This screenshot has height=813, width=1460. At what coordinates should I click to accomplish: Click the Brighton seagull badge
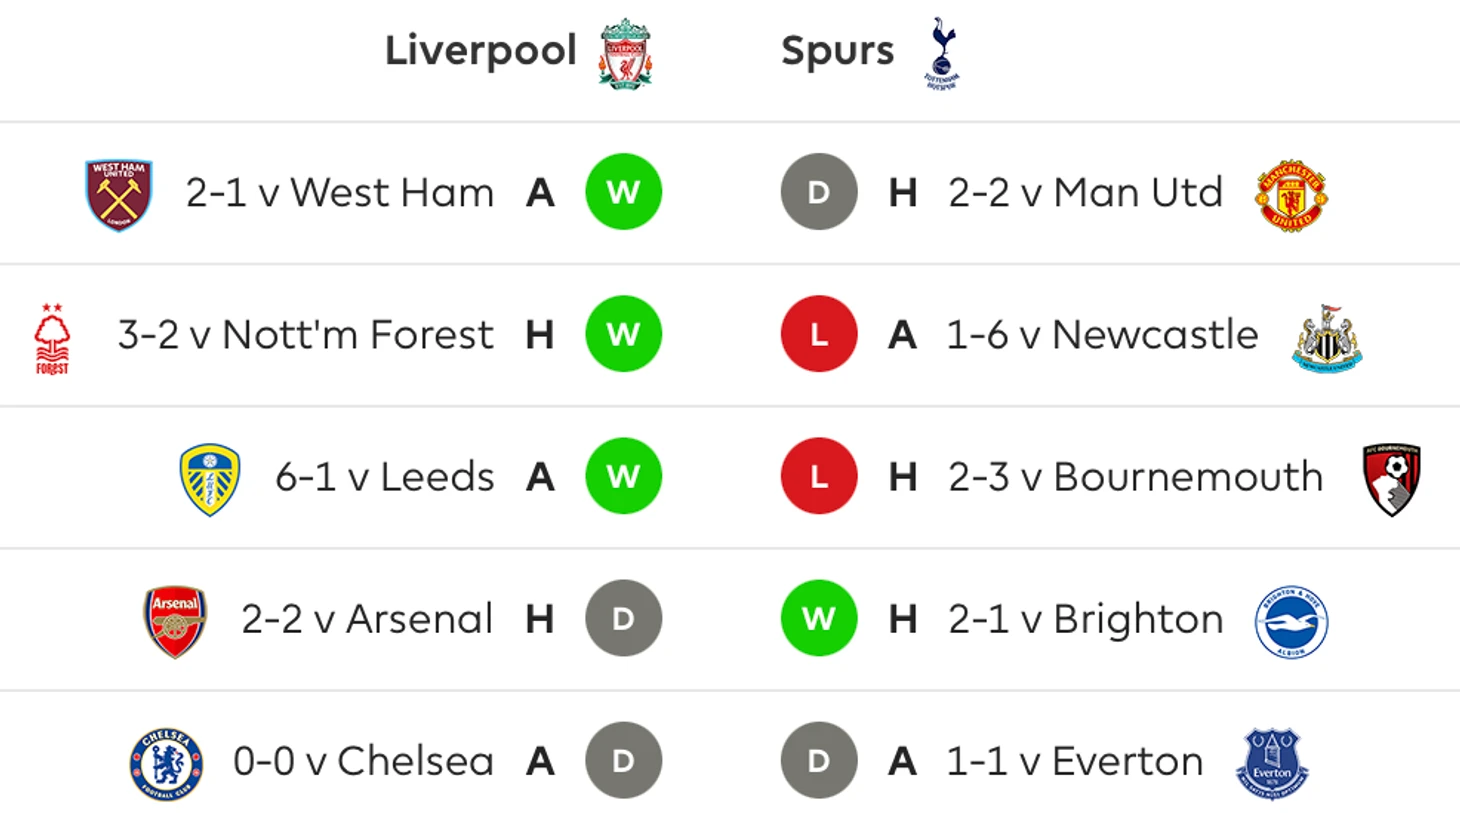point(1291,622)
